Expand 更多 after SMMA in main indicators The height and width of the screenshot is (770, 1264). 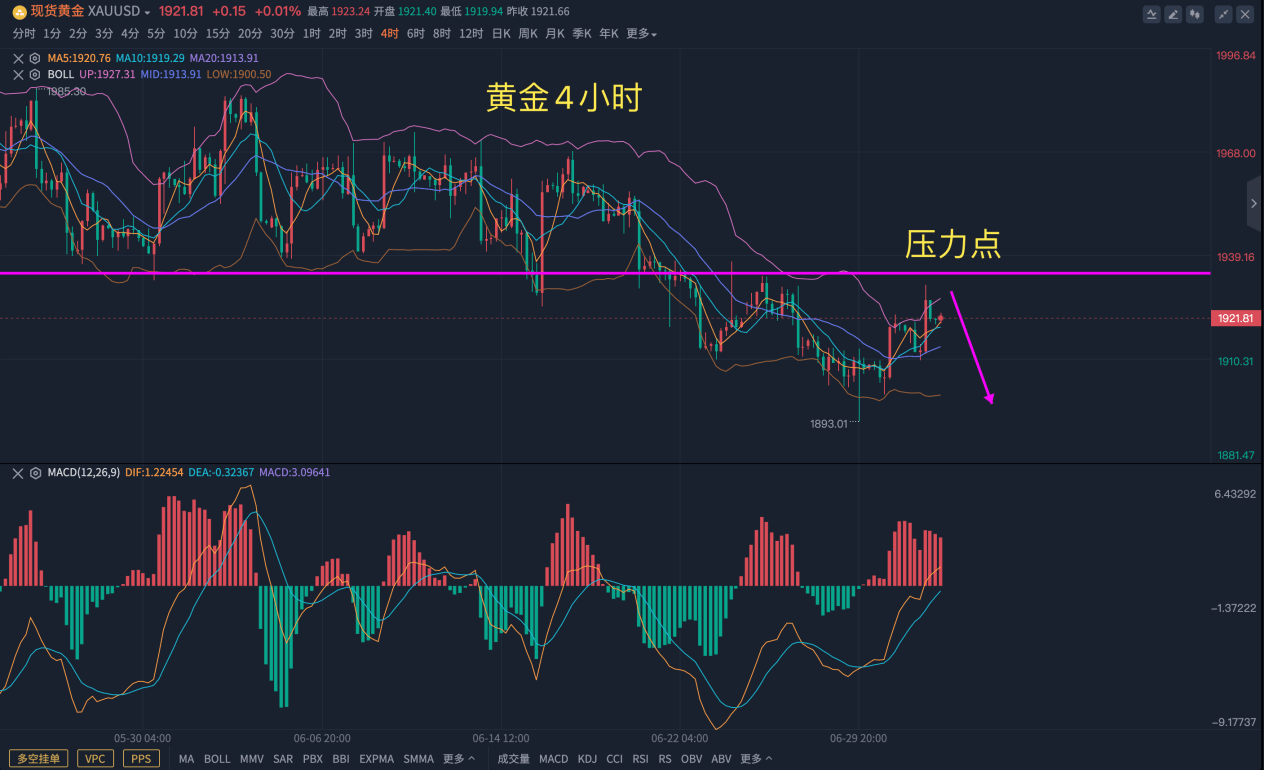[x=459, y=759]
